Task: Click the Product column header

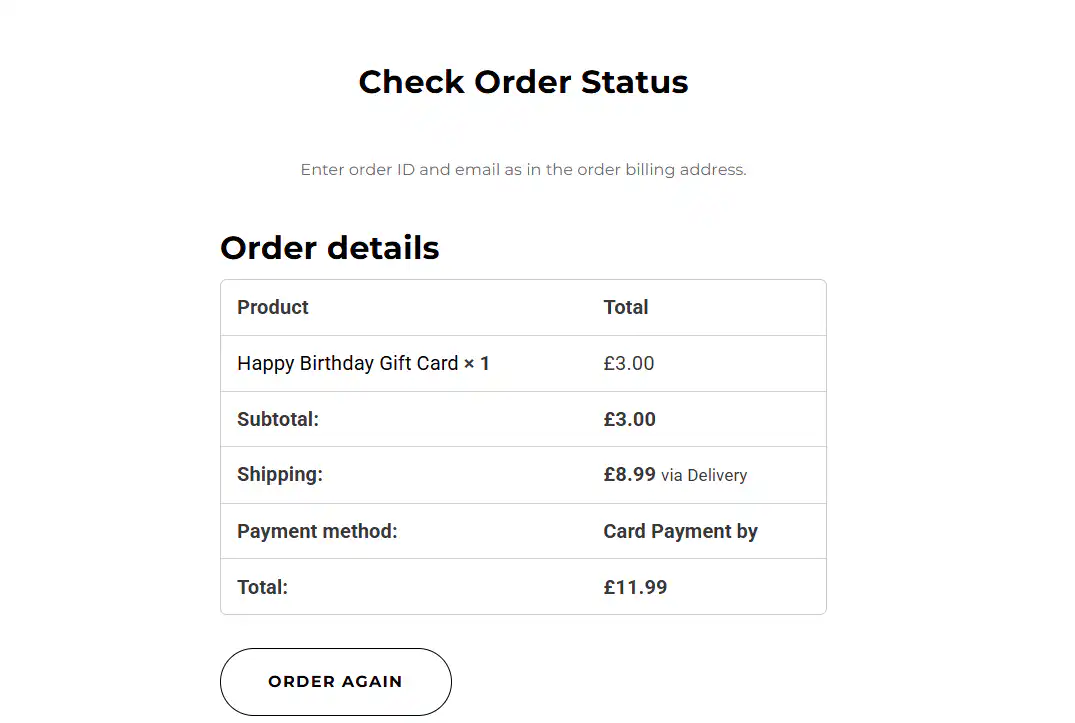Action: (x=273, y=307)
